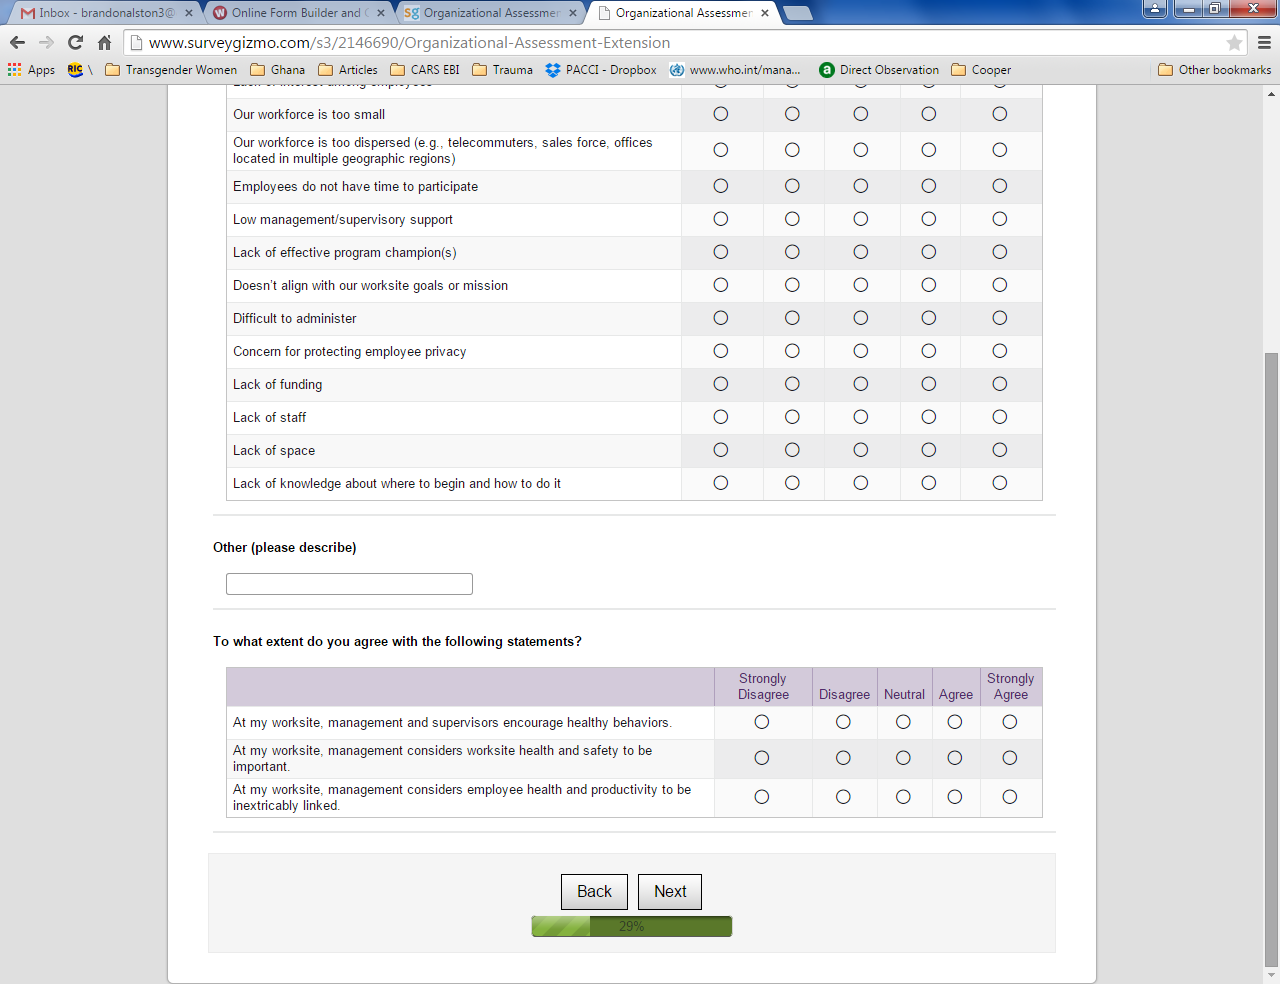Open the RIC bookmark icon
The width and height of the screenshot is (1280, 984).
click(x=79, y=70)
